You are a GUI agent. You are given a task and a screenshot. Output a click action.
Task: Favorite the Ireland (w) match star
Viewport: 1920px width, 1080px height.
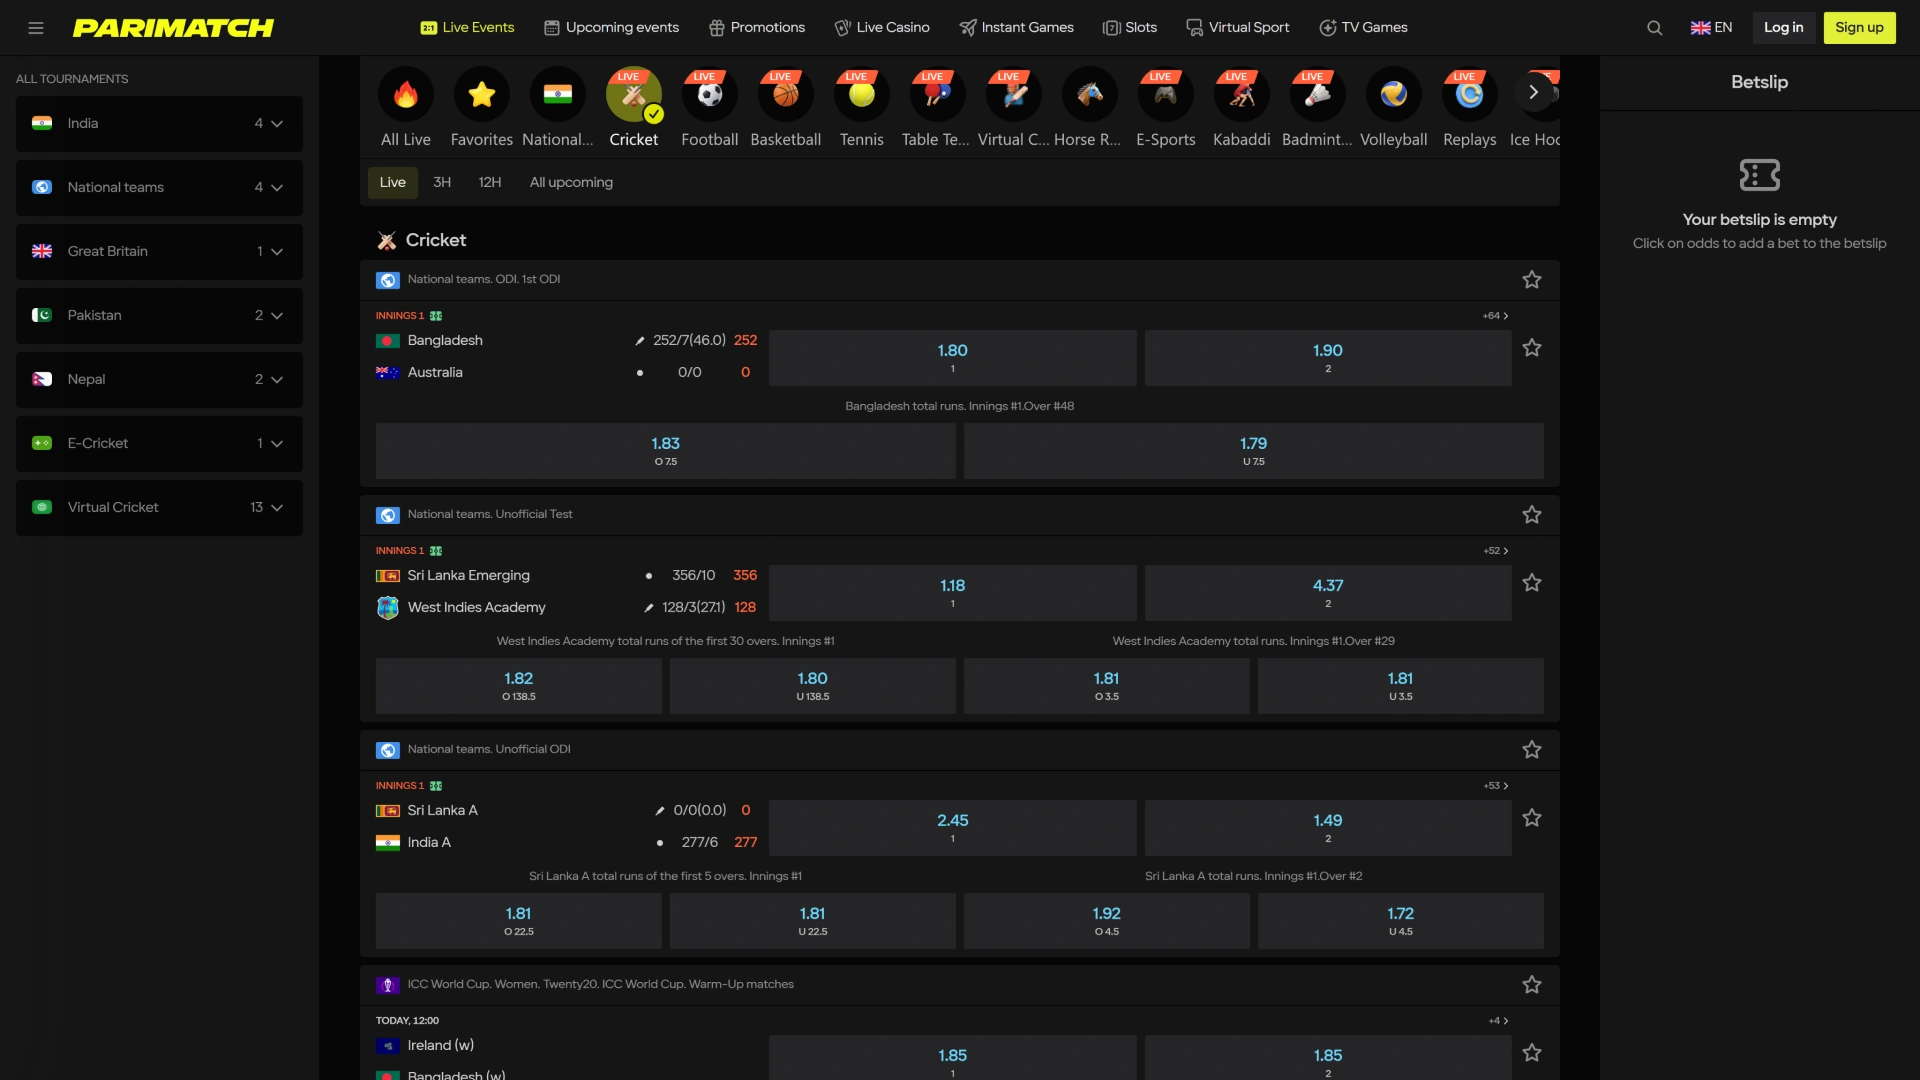pyautogui.click(x=1532, y=1053)
